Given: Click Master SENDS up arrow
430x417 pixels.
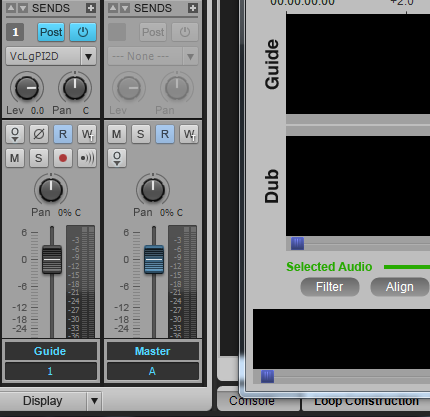Looking at the screenshot, I should pos(113,8).
